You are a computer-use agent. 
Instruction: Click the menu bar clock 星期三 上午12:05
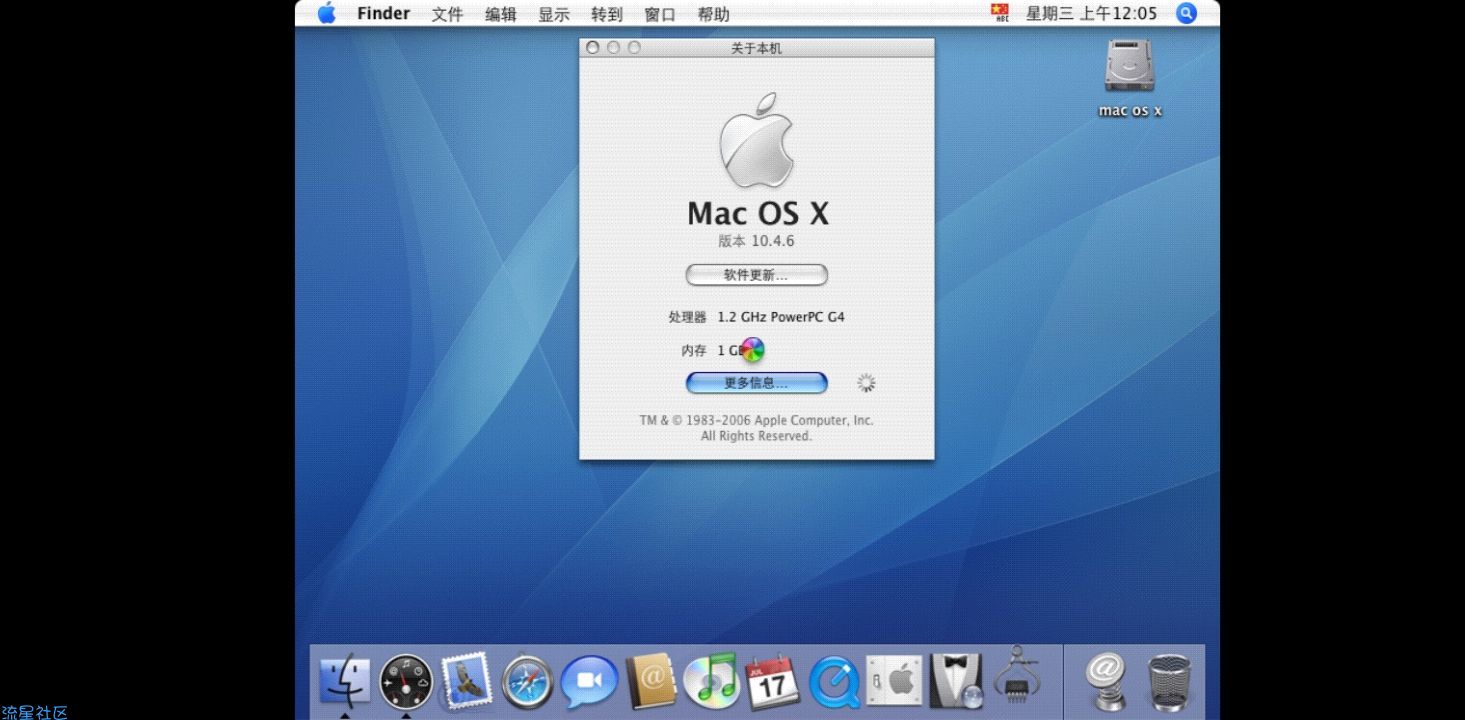coord(1091,13)
